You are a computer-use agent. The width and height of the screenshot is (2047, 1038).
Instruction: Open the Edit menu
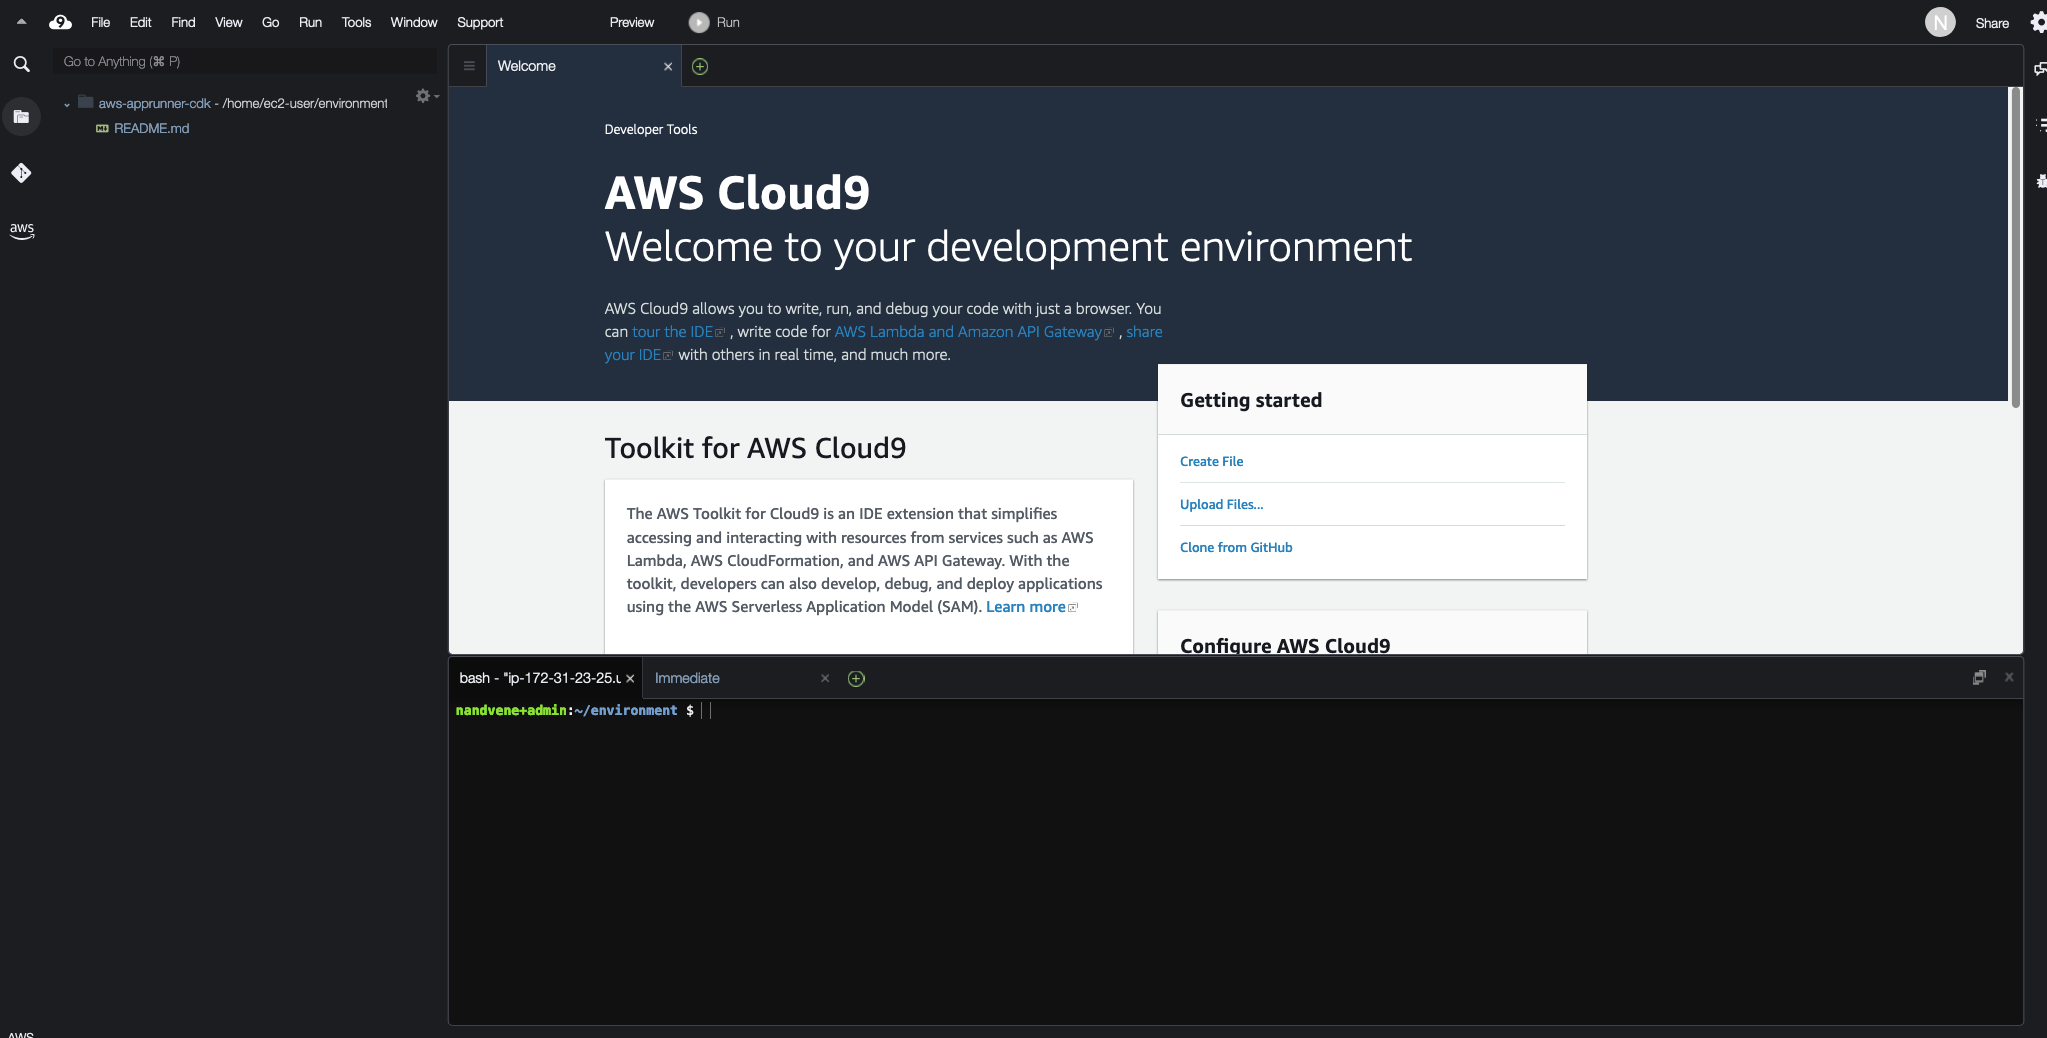pos(140,22)
